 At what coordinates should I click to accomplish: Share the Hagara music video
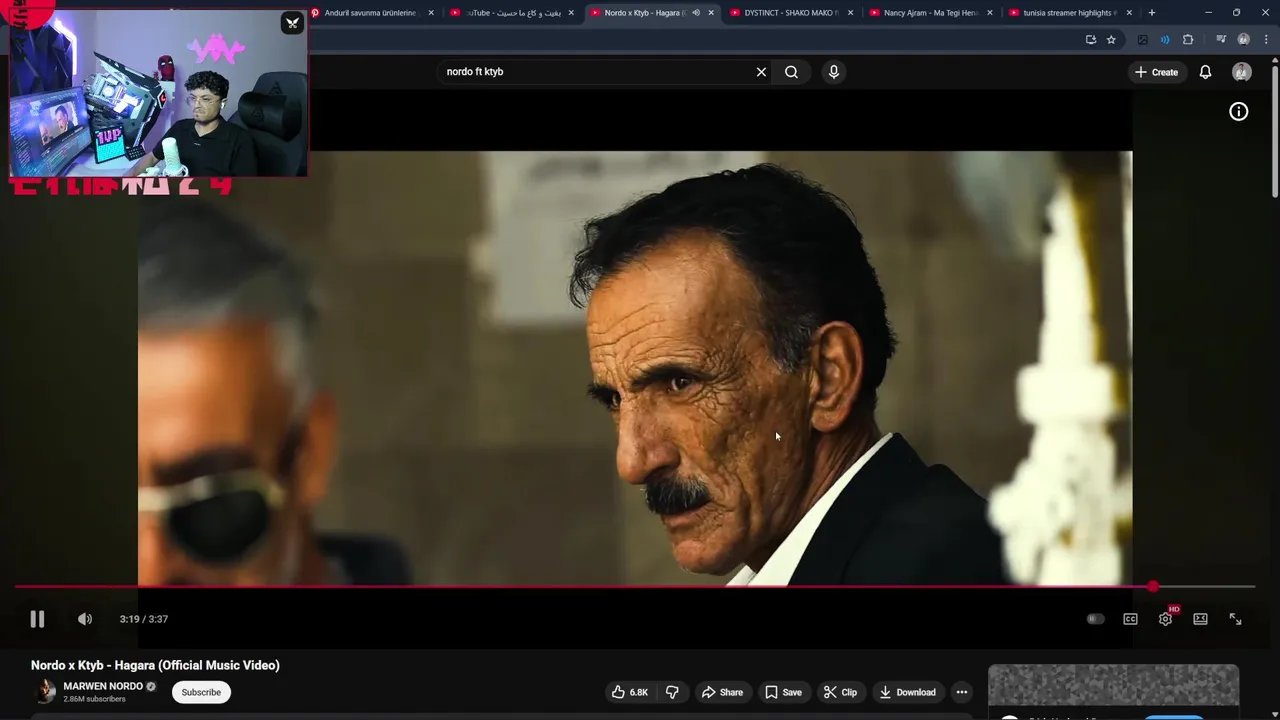pyautogui.click(x=722, y=692)
